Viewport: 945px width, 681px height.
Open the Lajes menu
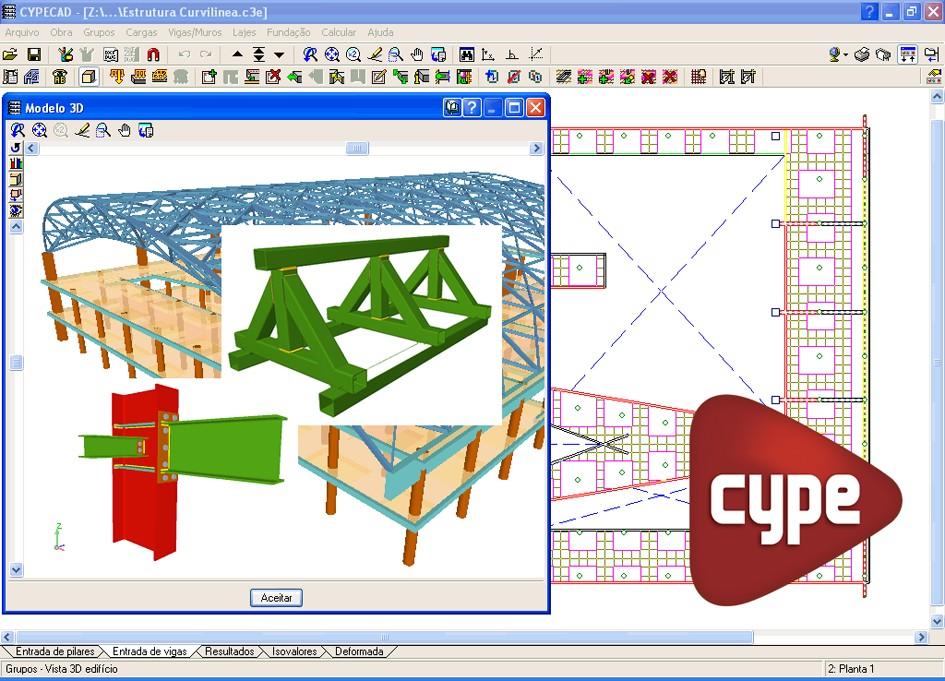coord(244,33)
